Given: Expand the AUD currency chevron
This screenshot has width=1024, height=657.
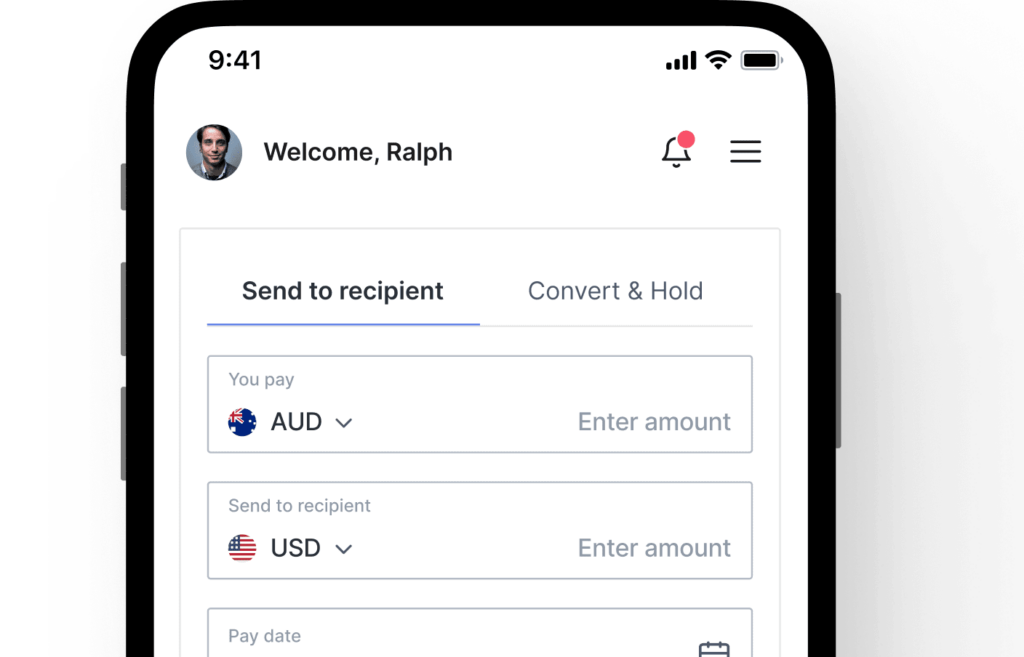Looking at the screenshot, I should click(x=344, y=423).
